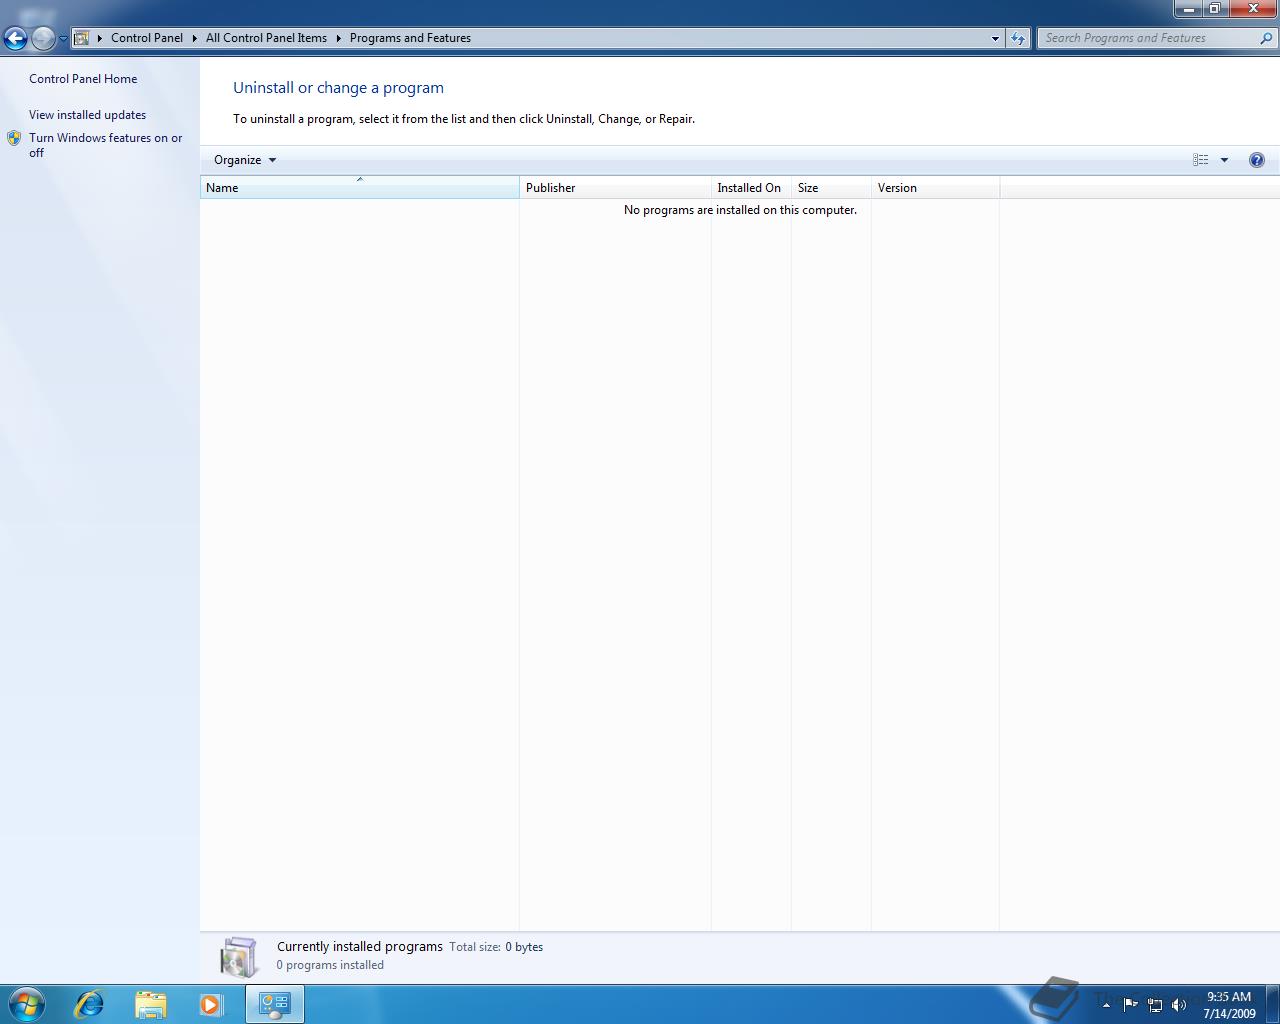Click the shield icon beside Windows features
Viewport: 1280px width, 1024px height.
click(14, 138)
